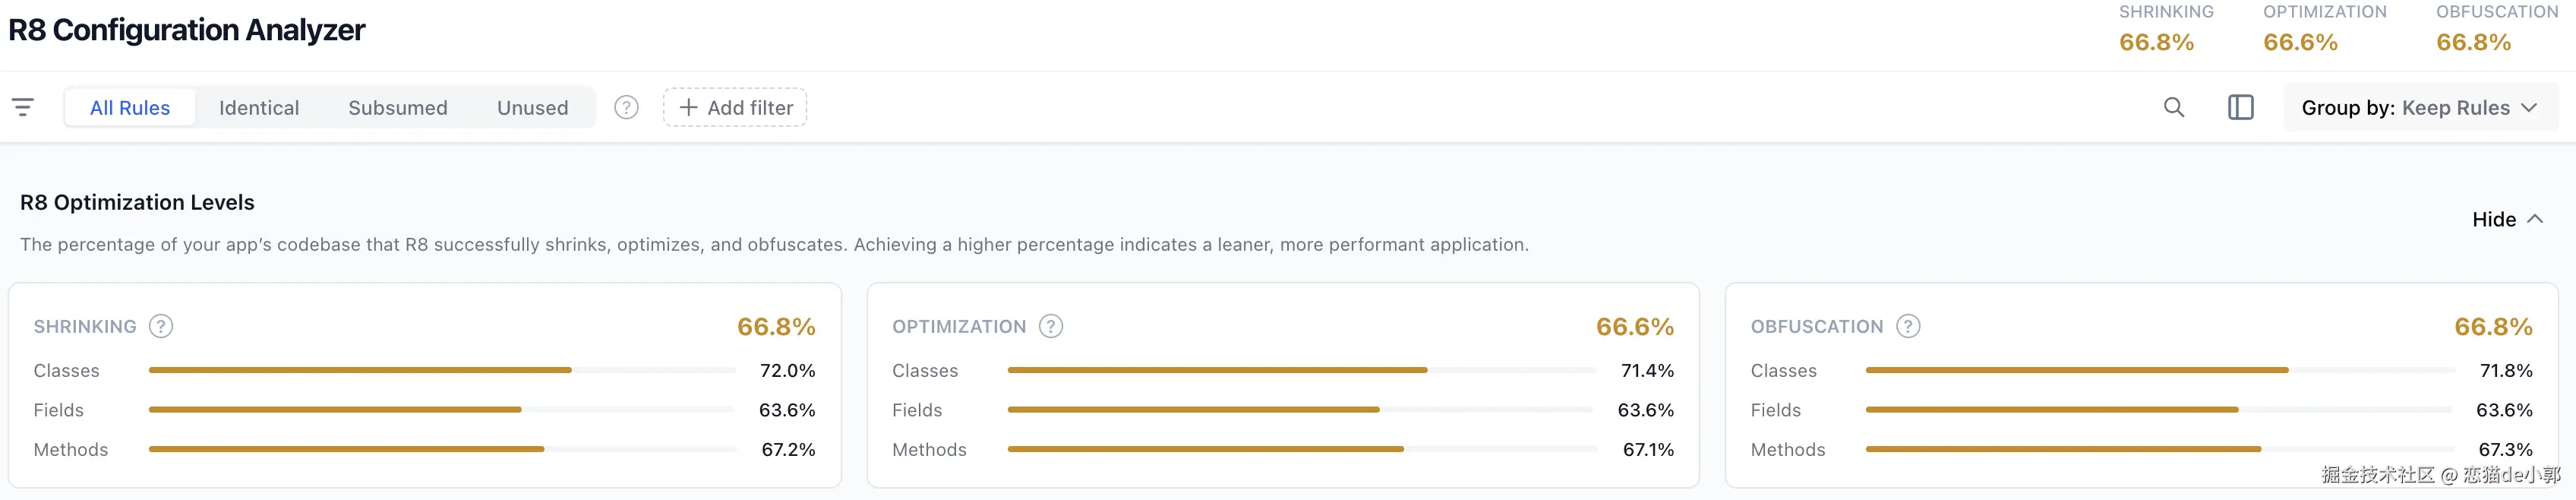Click the header SHRINKING 66.8% stat

pyautogui.click(x=2166, y=29)
